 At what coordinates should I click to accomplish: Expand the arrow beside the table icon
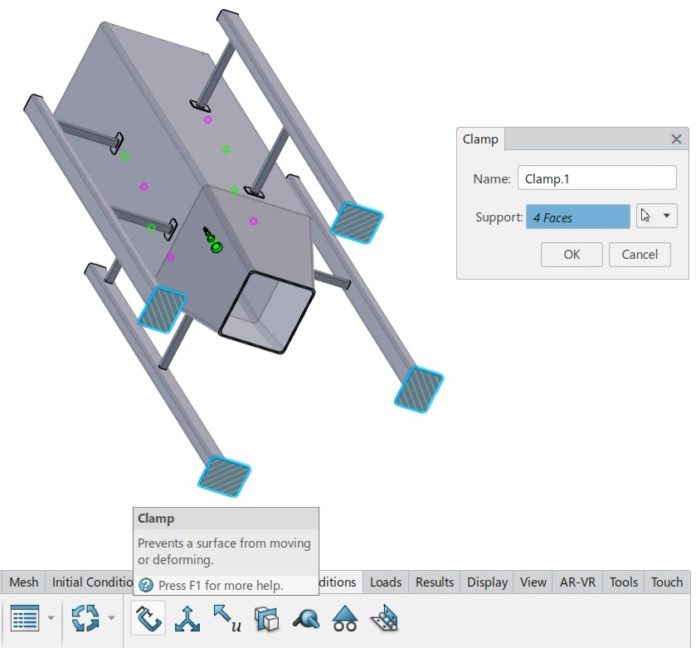coord(51,619)
